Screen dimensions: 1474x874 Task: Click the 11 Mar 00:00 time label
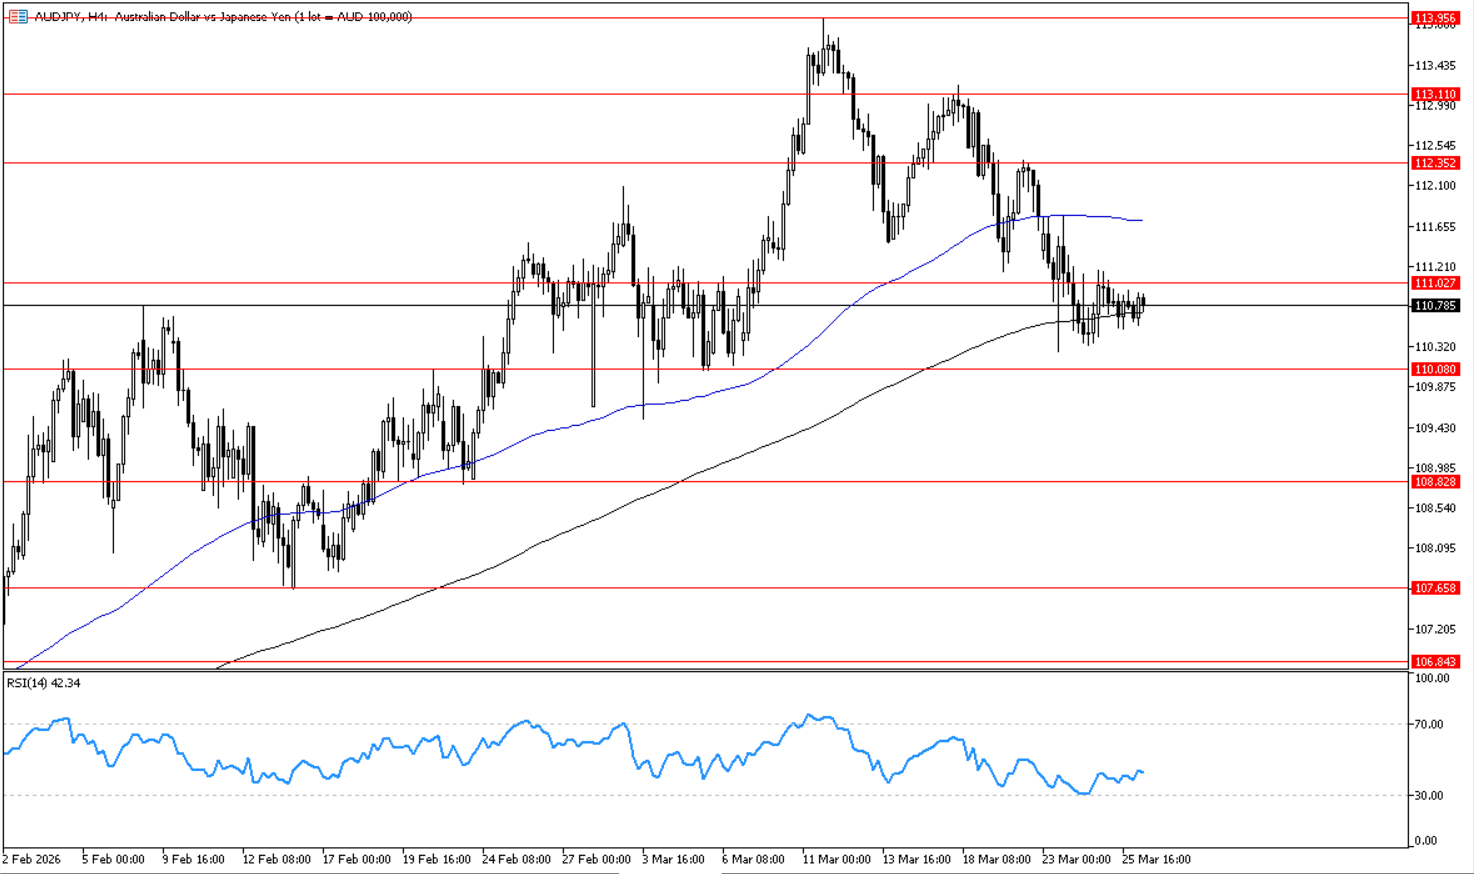click(x=836, y=859)
